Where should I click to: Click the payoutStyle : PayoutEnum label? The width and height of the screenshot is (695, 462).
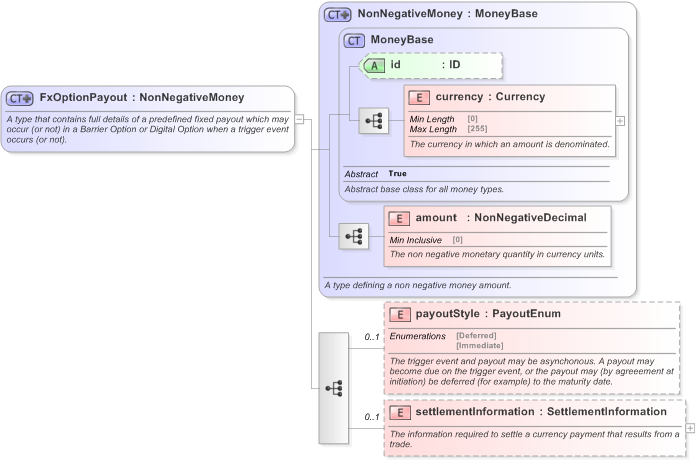488,314
